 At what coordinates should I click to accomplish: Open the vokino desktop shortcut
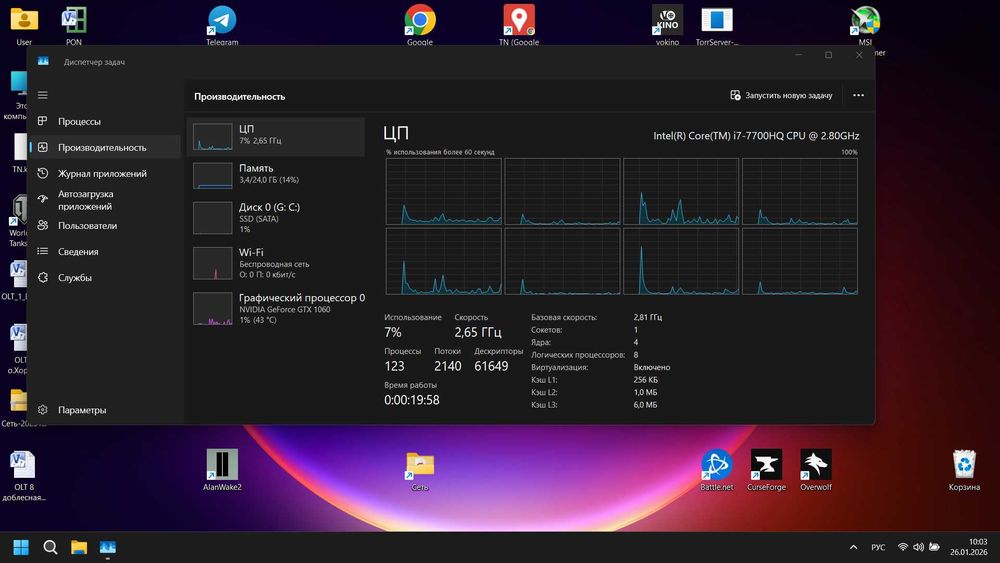(667, 25)
